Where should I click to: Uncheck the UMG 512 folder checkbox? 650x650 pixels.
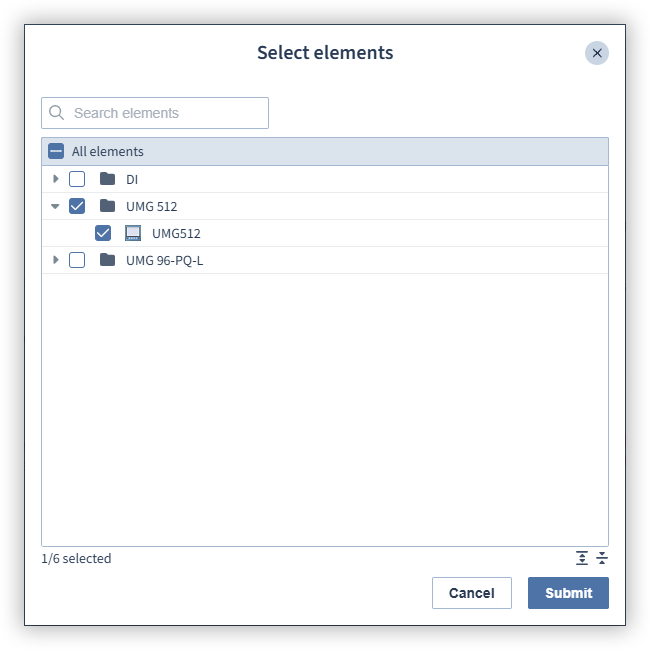(x=77, y=206)
